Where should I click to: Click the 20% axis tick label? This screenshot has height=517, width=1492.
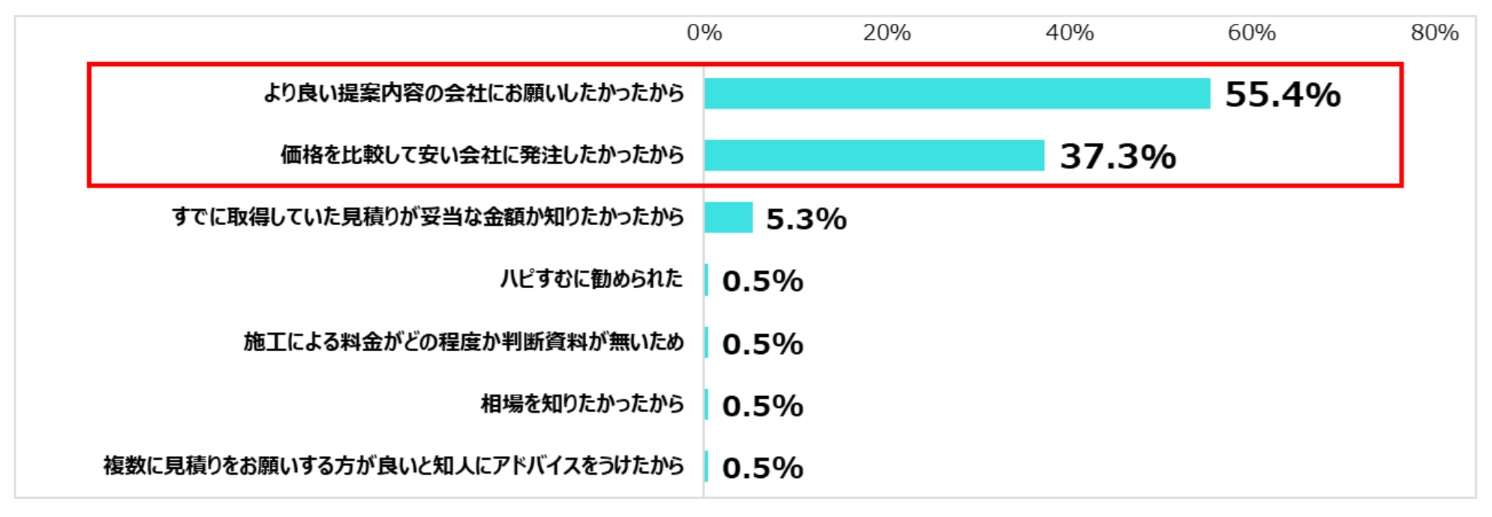pyautogui.click(x=886, y=33)
